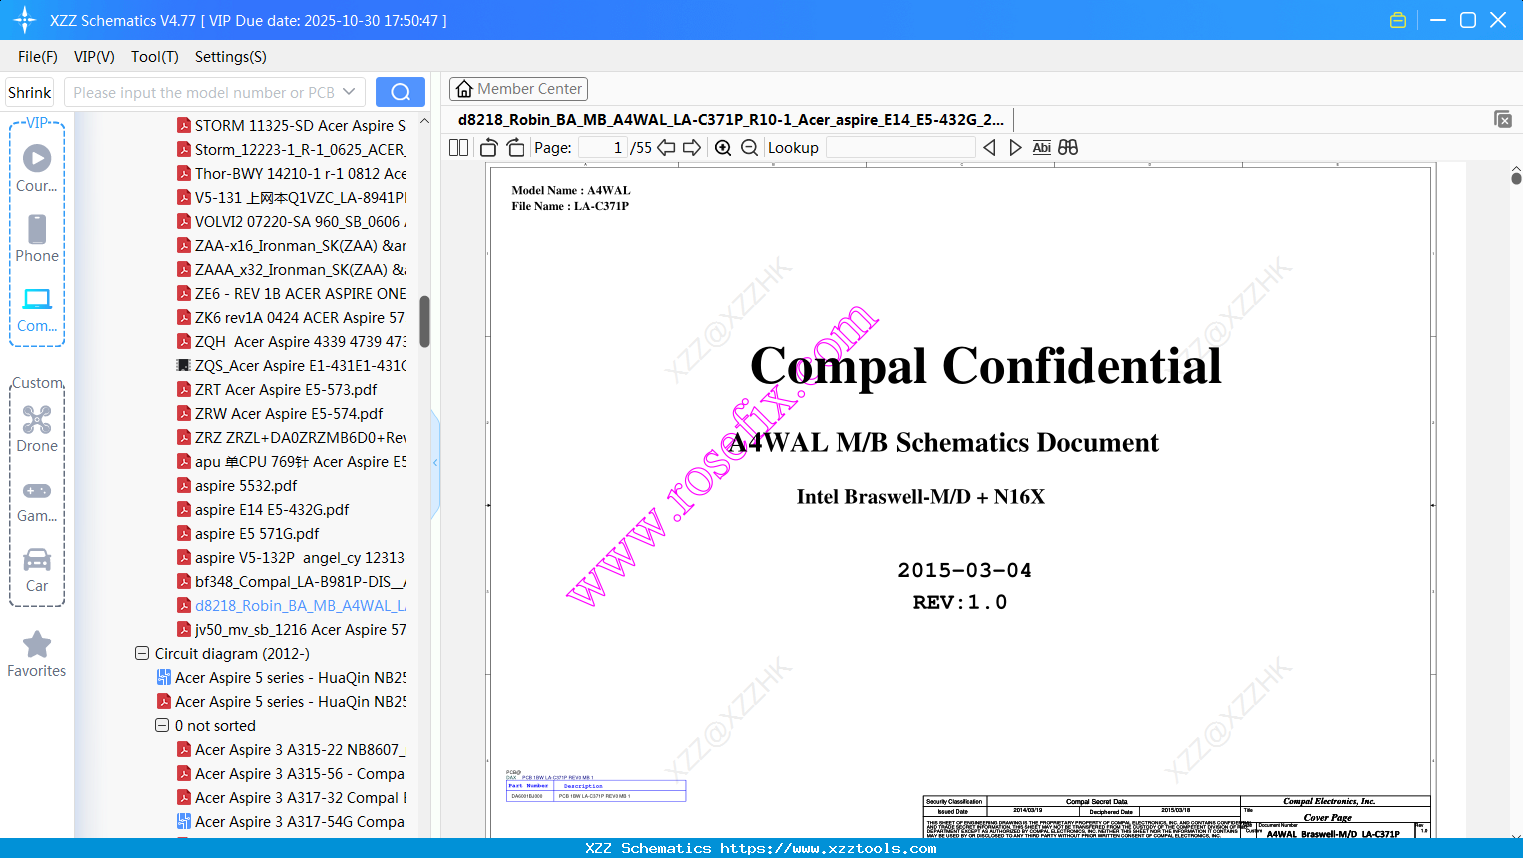Click the Page number field
Screen dimensions: 1523x858
603,148
